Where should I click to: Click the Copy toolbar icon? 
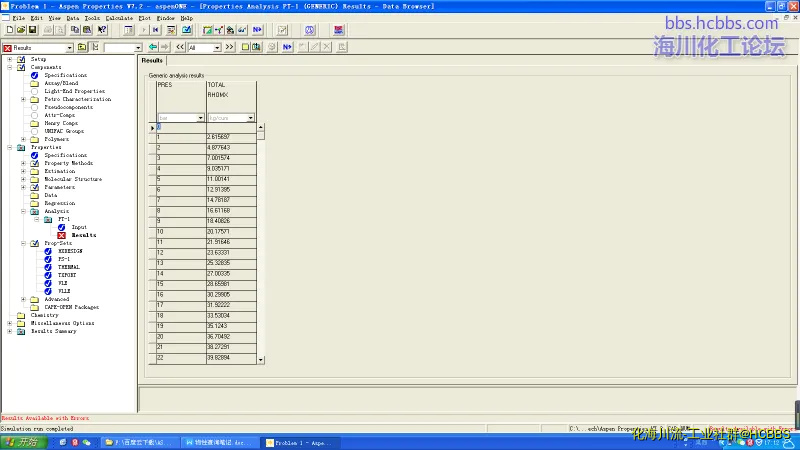tap(75, 30)
